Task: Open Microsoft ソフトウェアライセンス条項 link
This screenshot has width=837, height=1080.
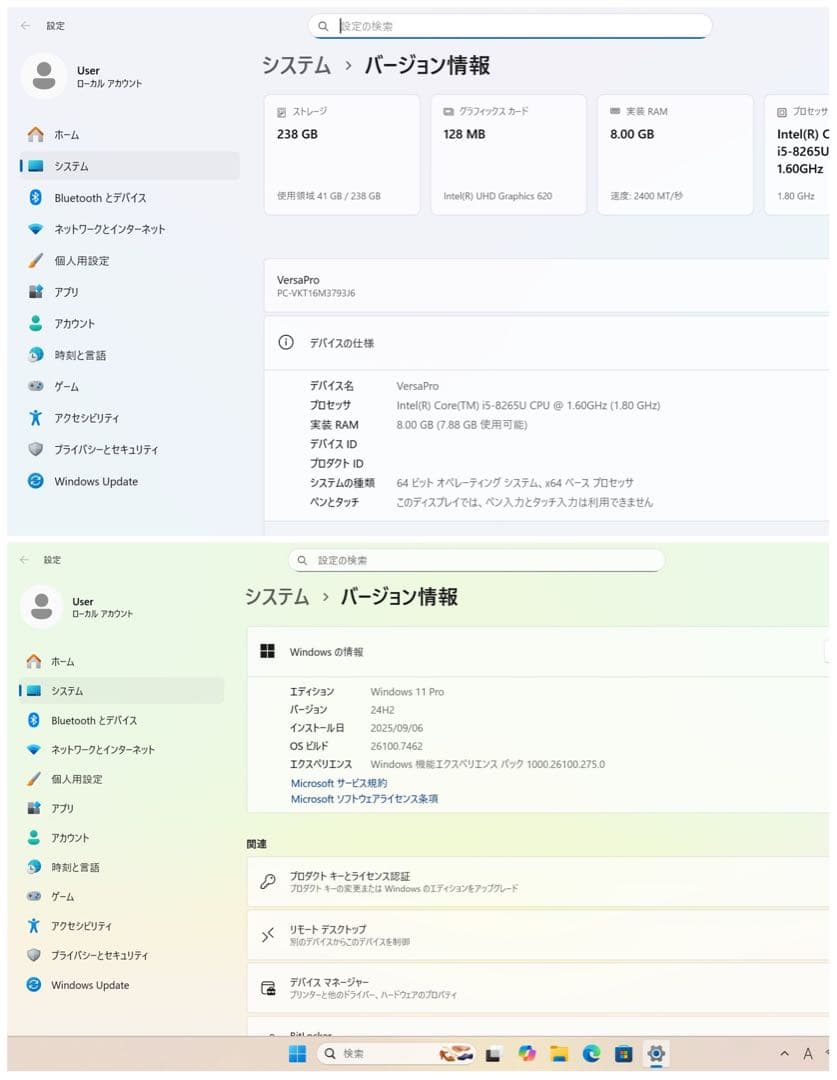Action: pyautogui.click(x=364, y=799)
